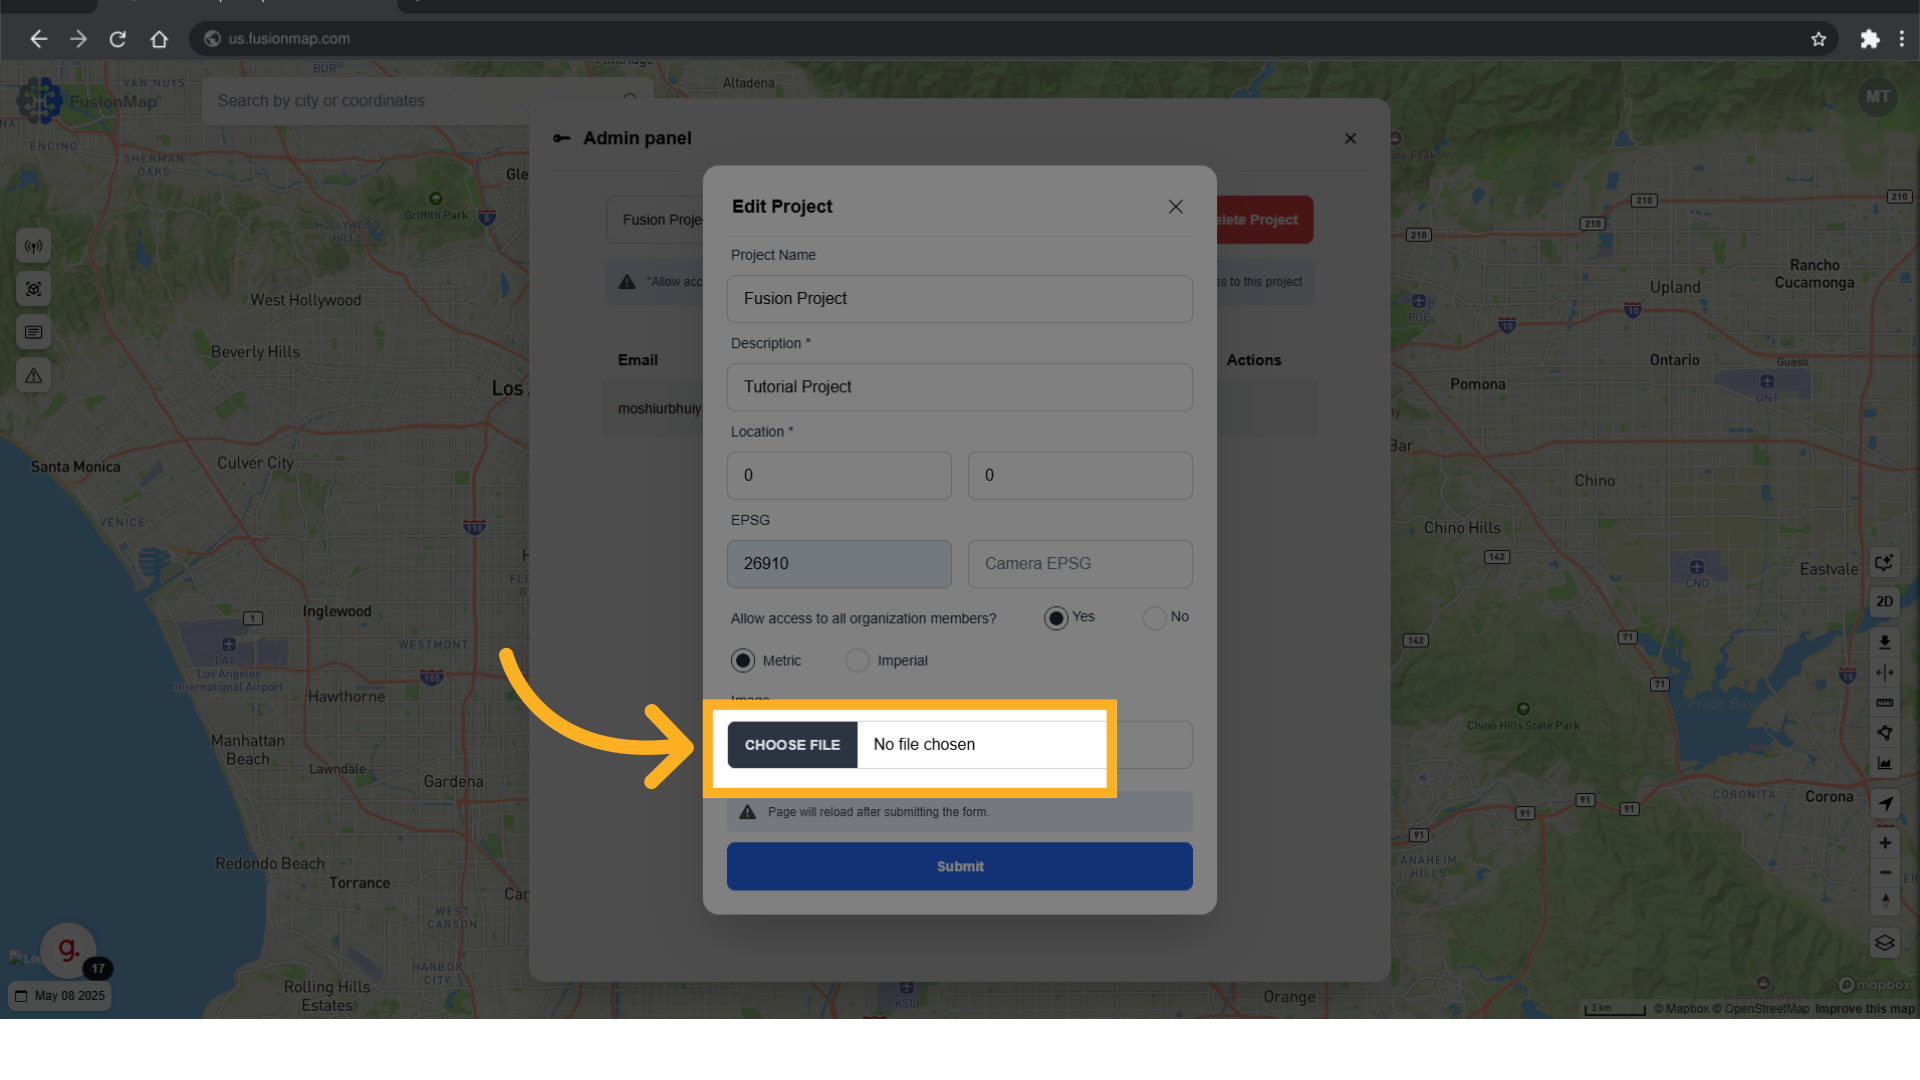
Task: Click the Email column header
Action: (638, 360)
